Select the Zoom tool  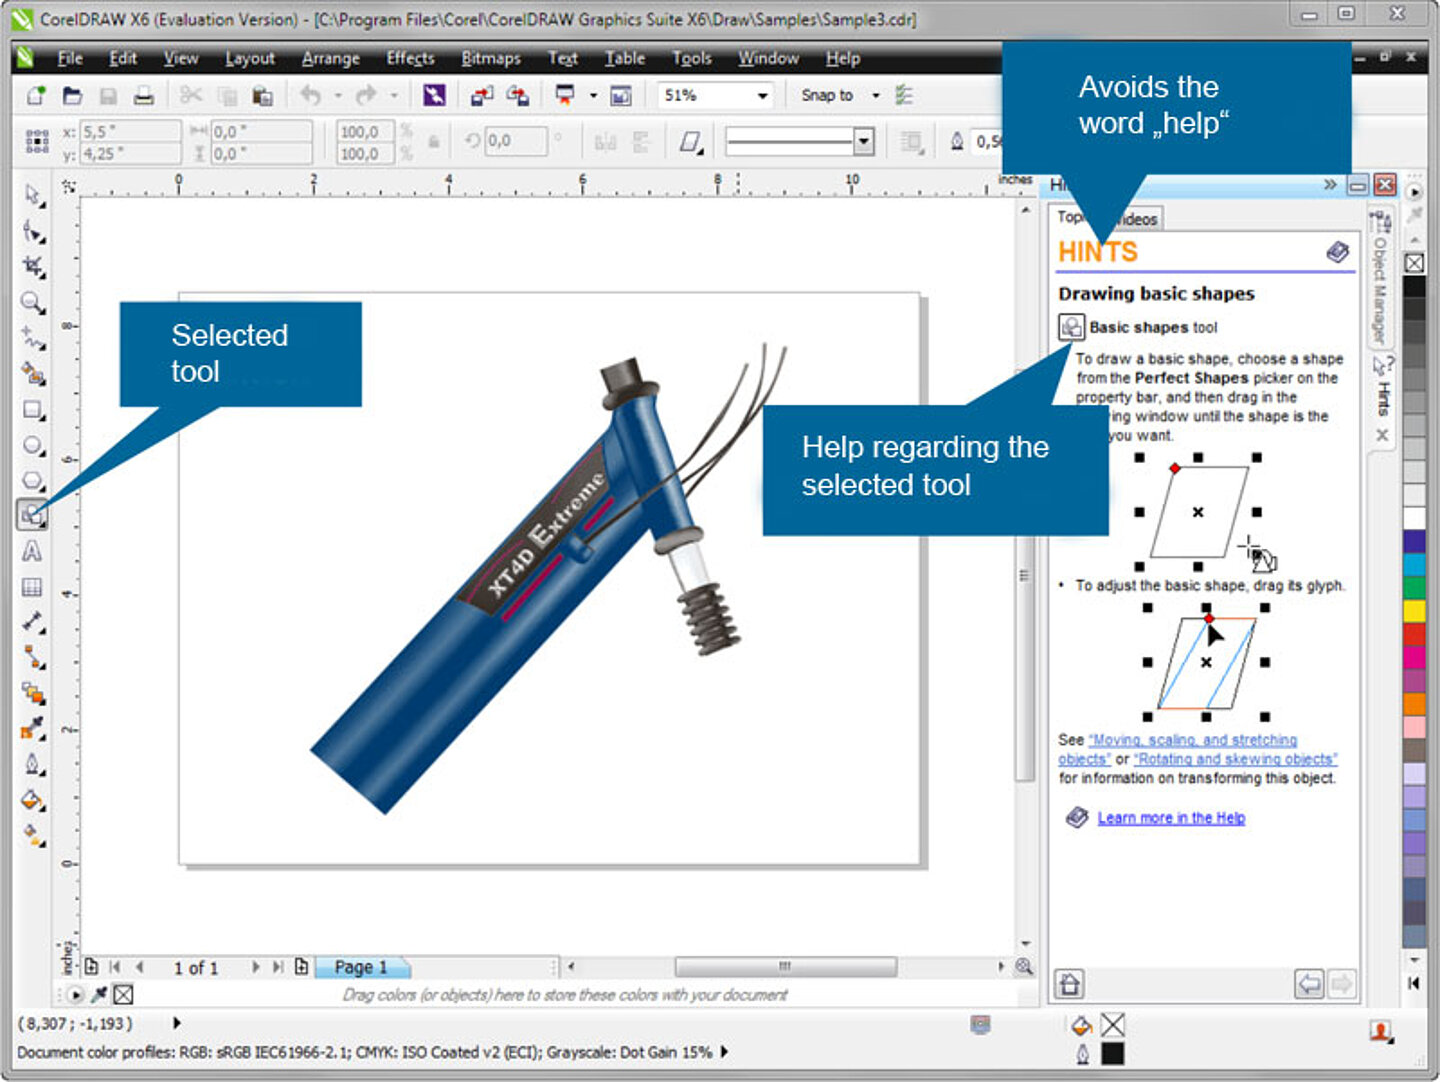(x=32, y=302)
